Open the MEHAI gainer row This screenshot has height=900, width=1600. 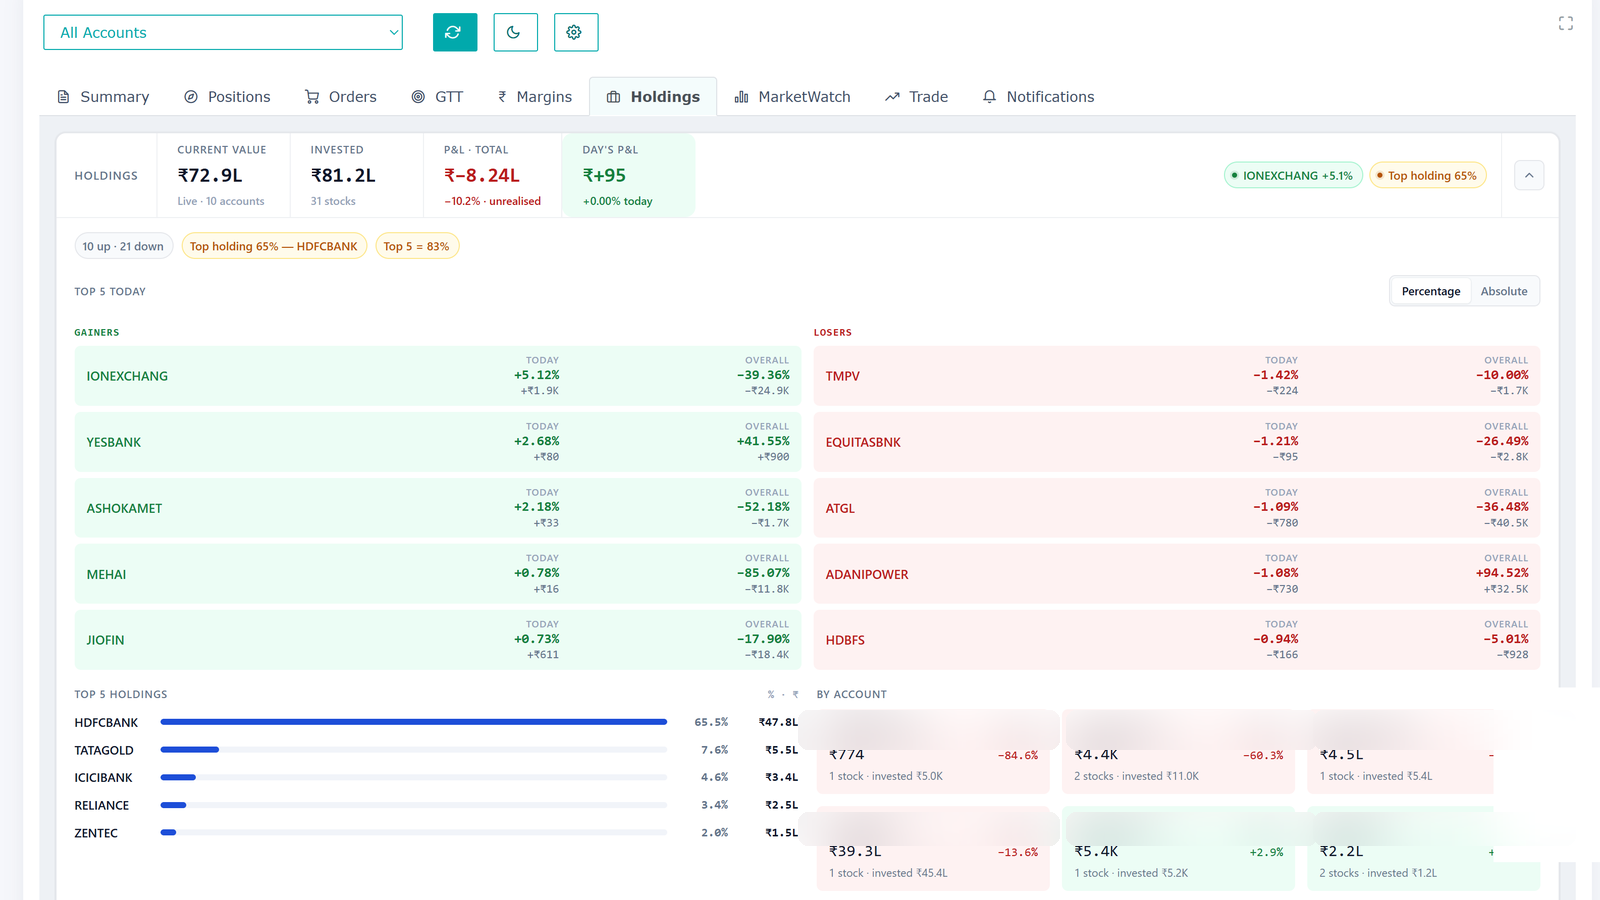click(x=438, y=574)
